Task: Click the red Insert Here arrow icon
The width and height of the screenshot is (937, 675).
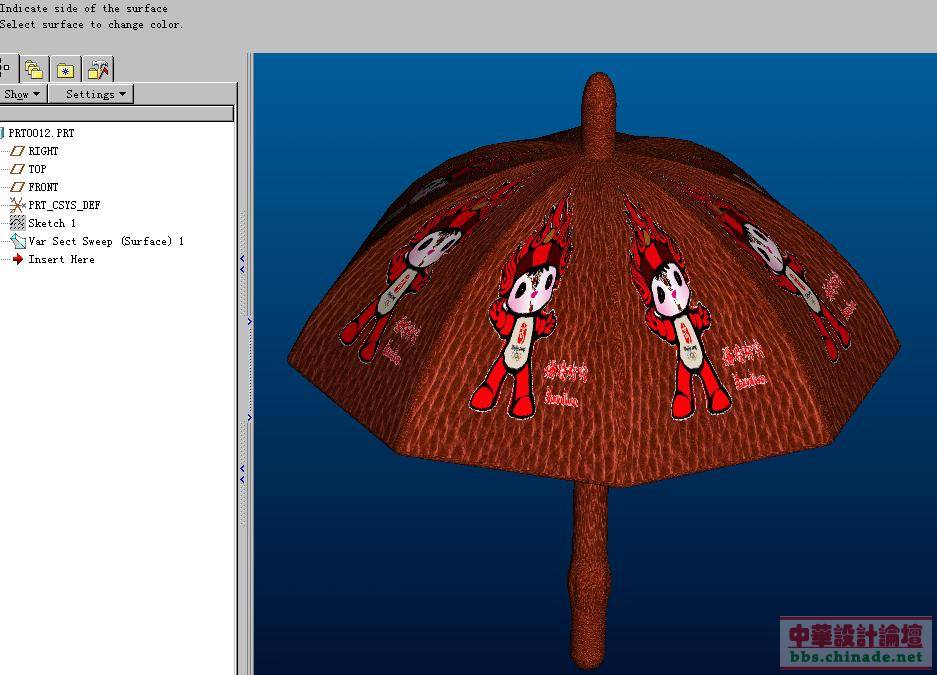Action: click(x=18, y=259)
